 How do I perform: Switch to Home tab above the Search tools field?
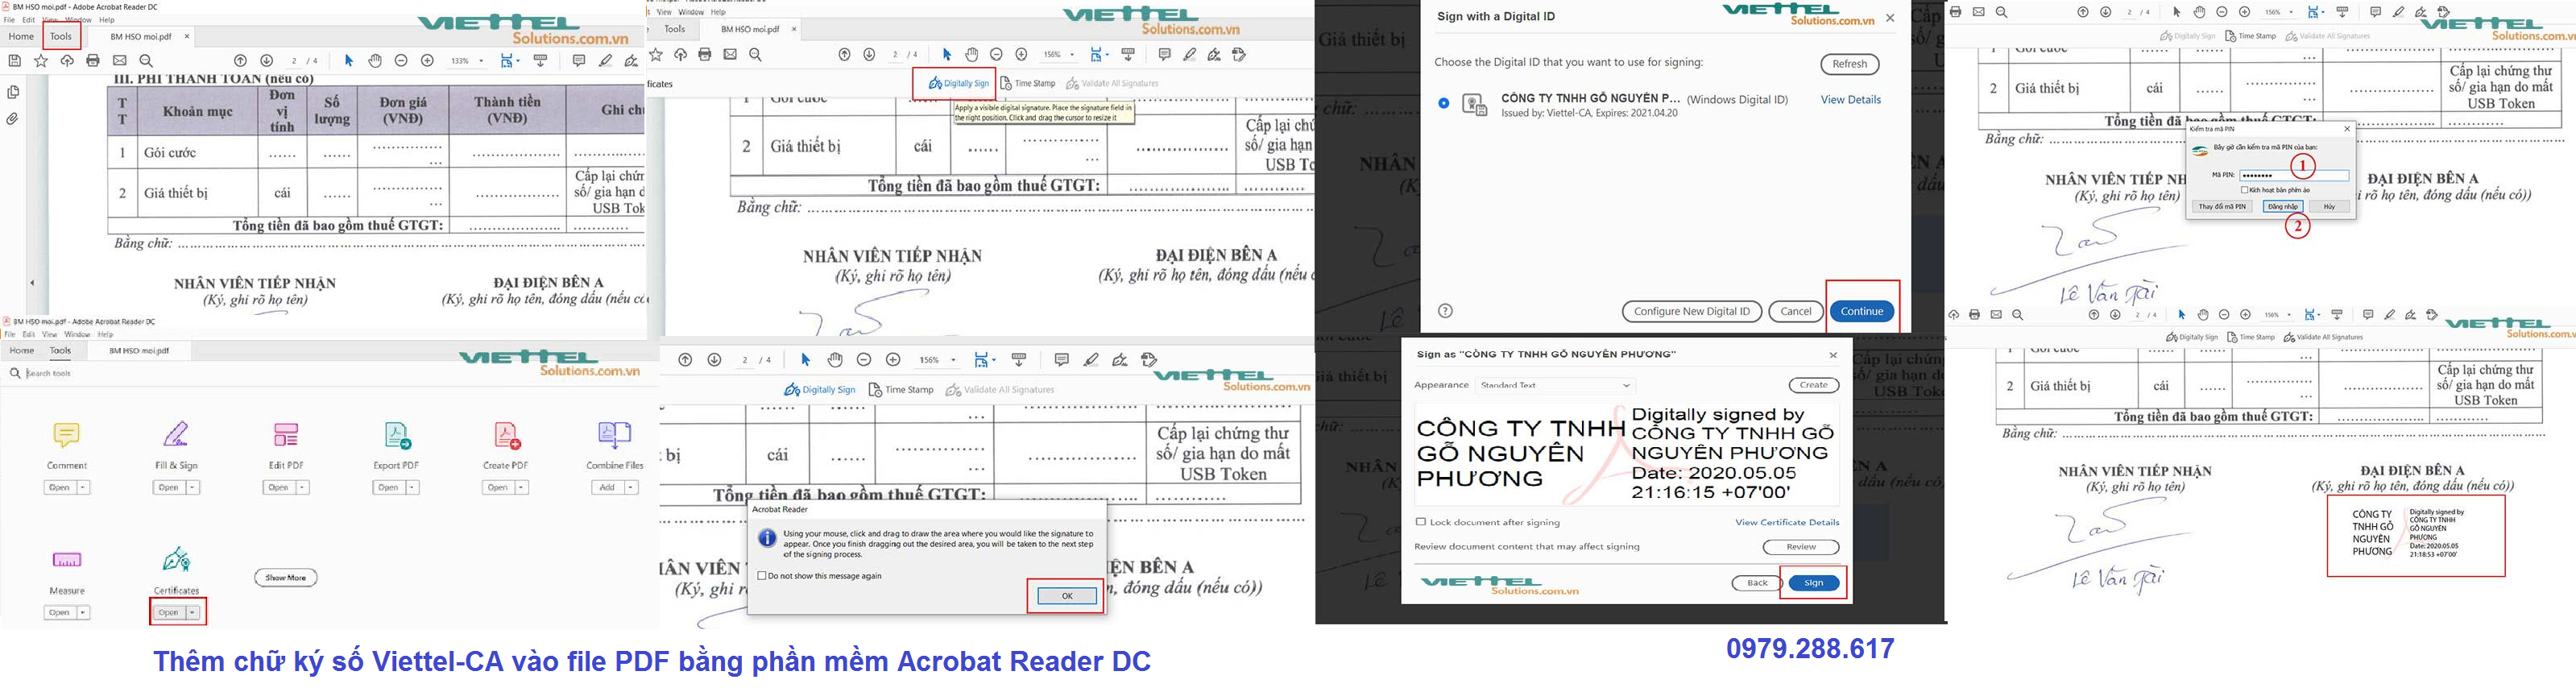[x=21, y=350]
